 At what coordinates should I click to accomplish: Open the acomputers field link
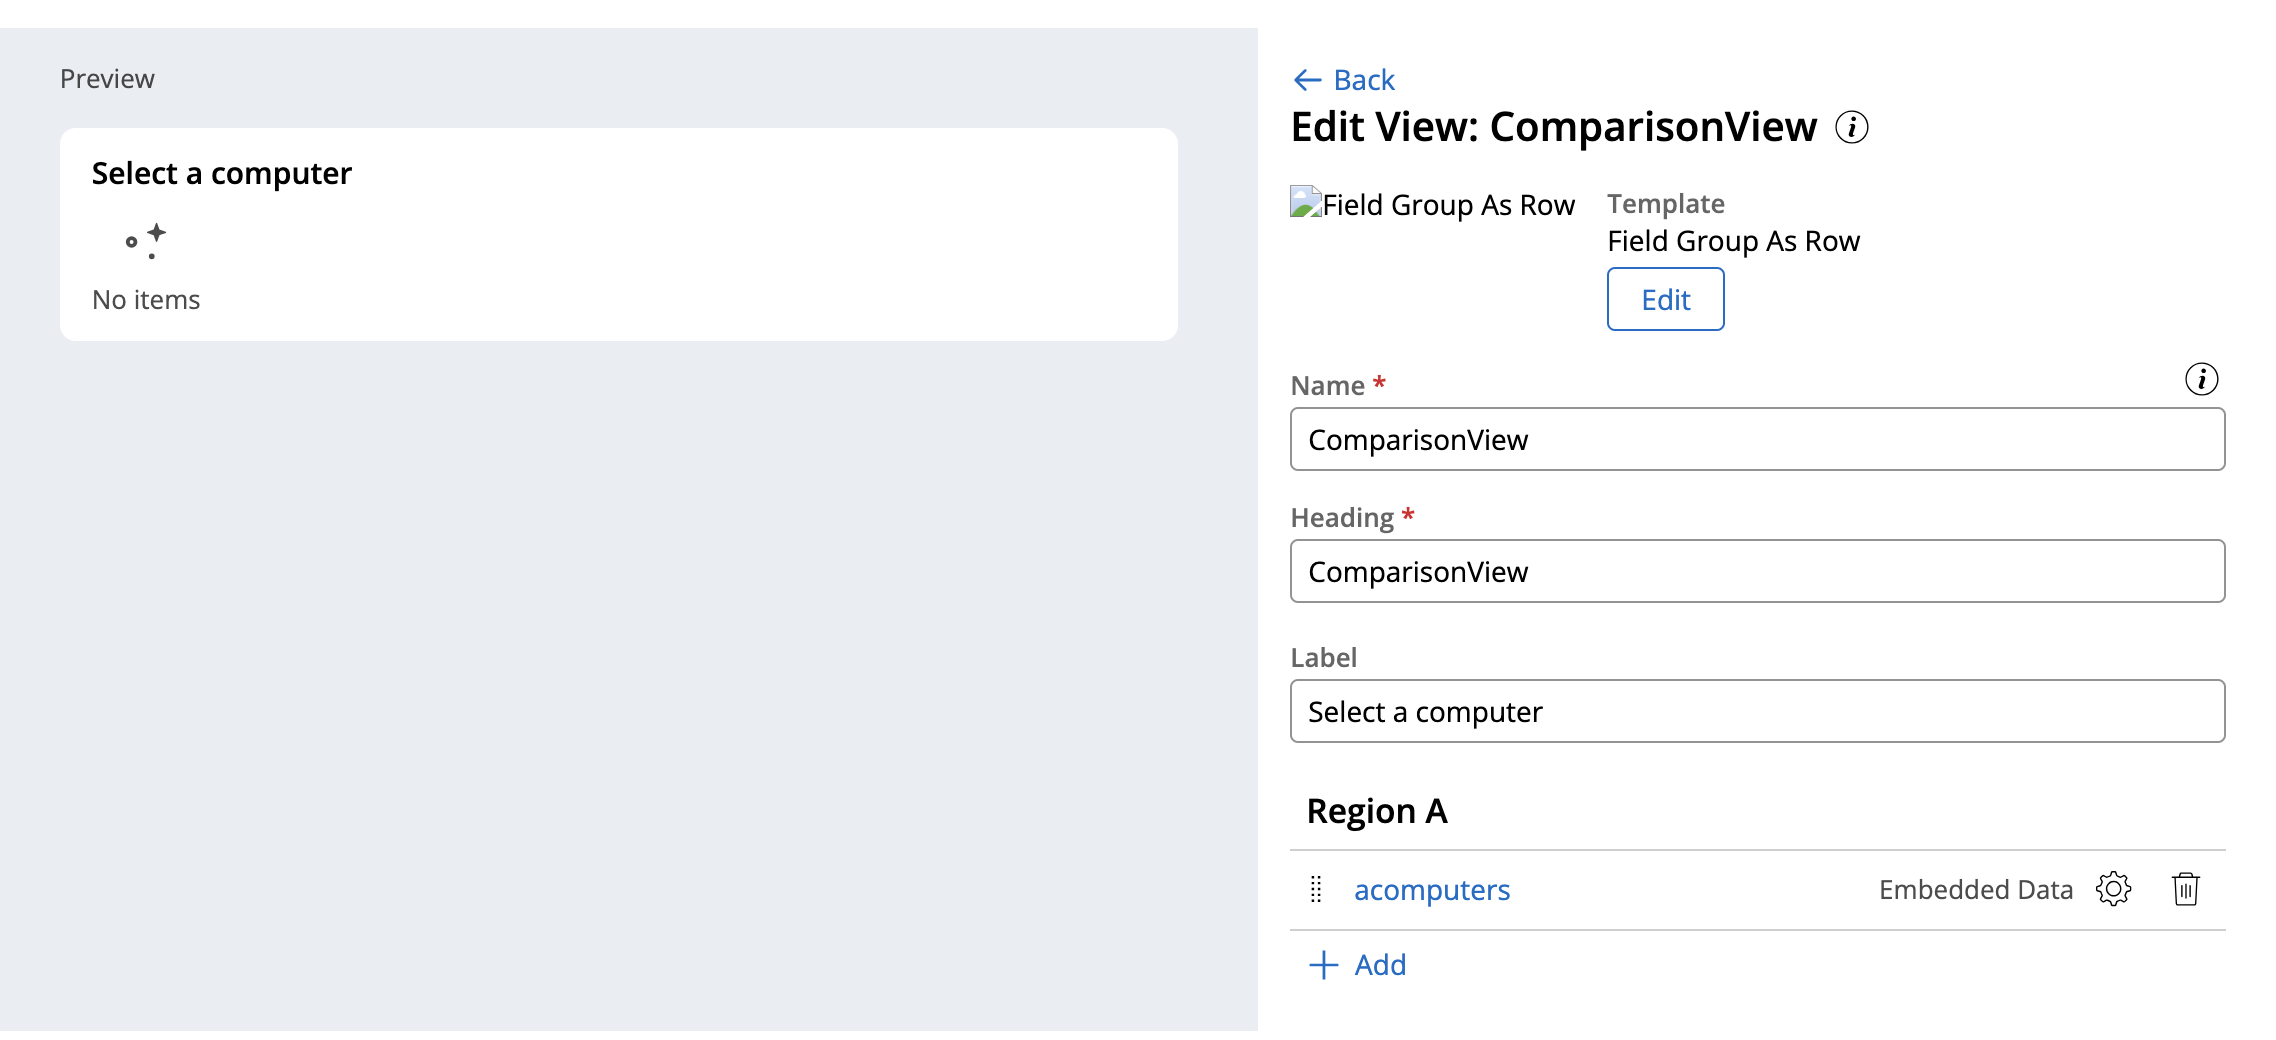(1431, 889)
